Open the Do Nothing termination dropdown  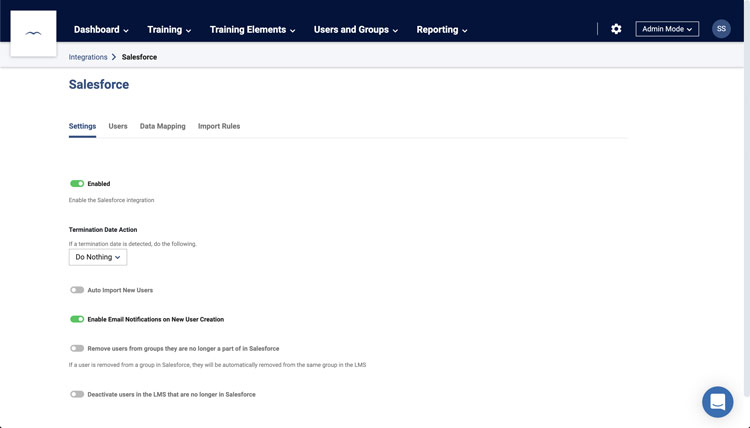click(98, 257)
